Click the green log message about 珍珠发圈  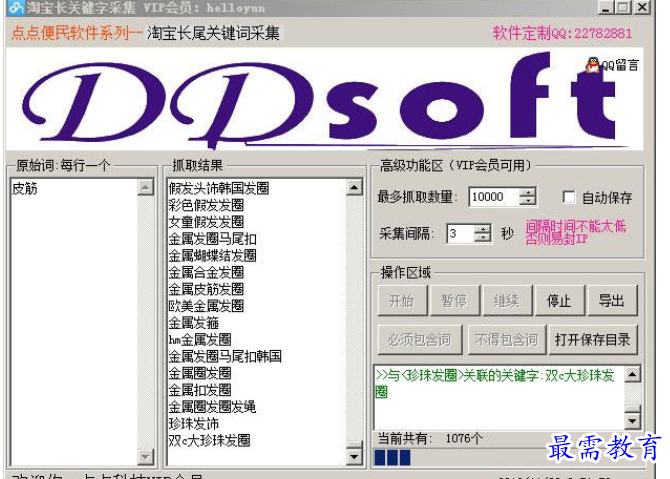[495, 383]
